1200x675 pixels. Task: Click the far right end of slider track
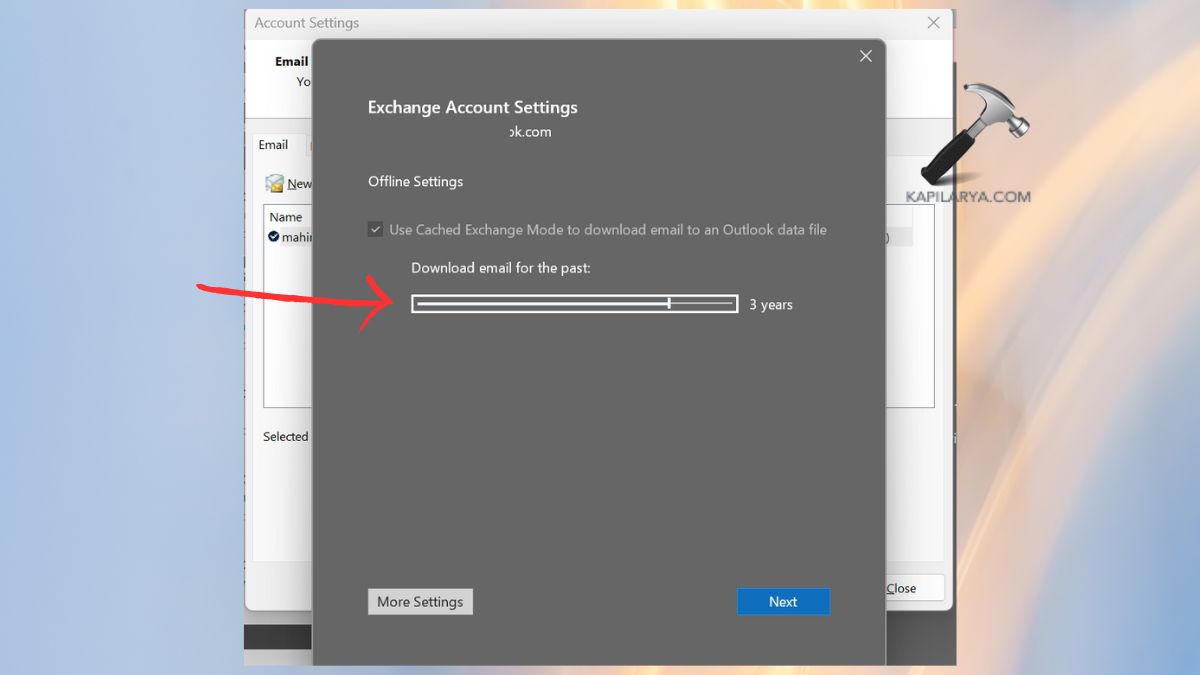(732, 304)
